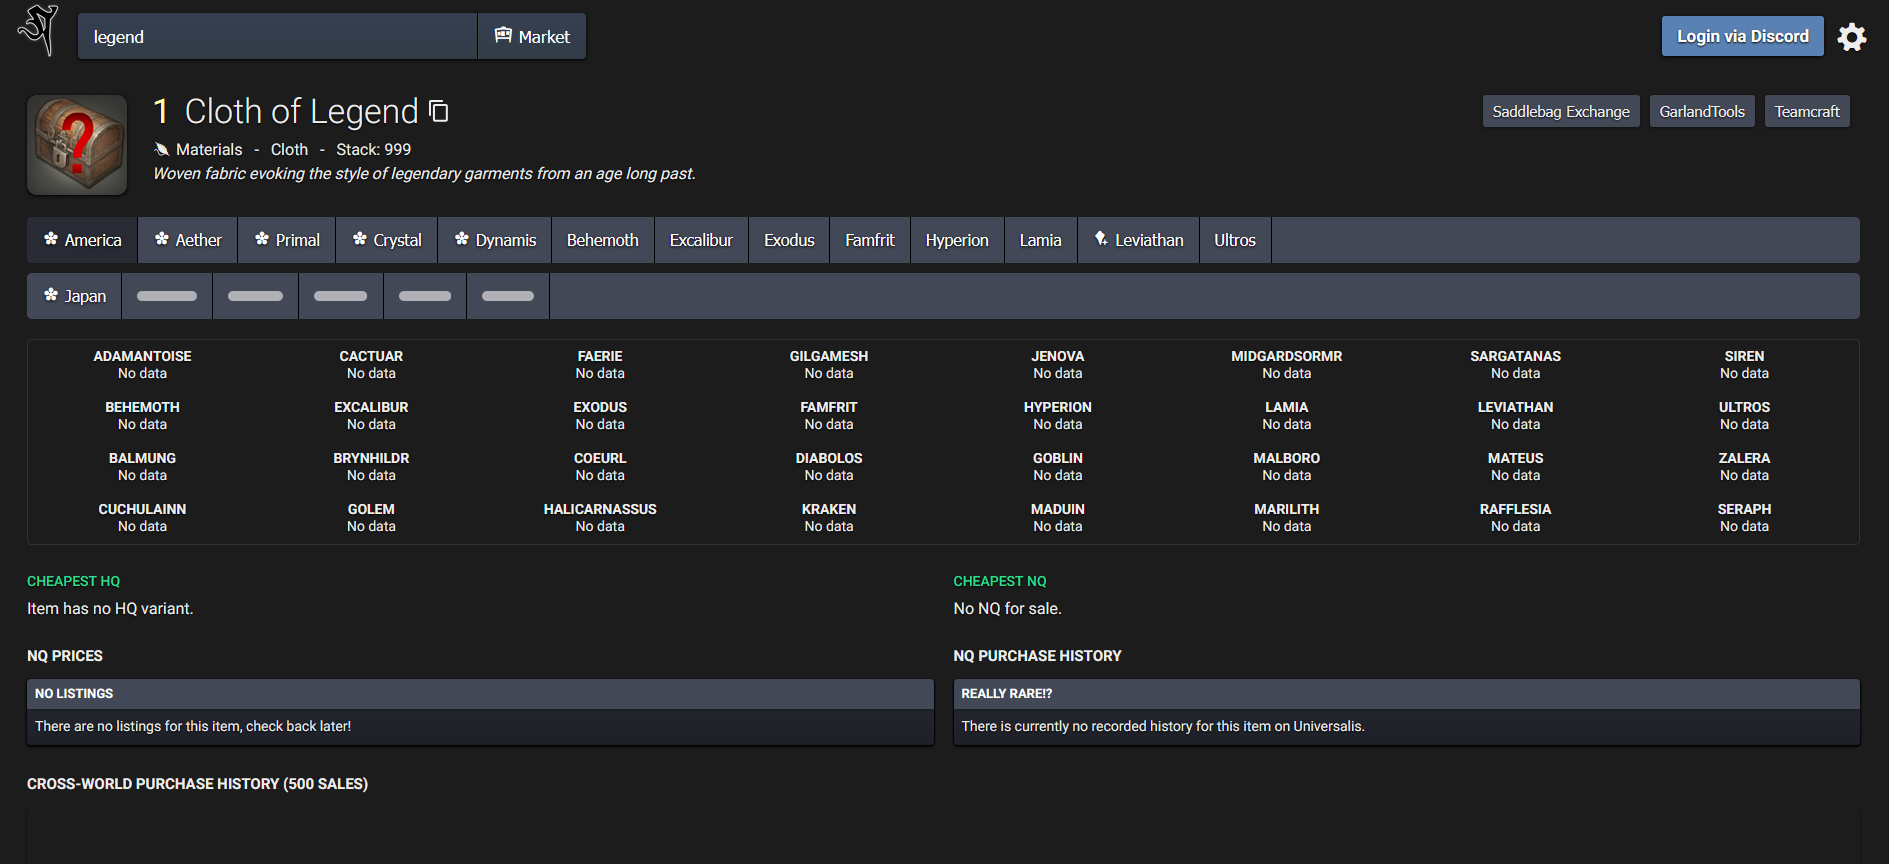1889x864 pixels.
Task: Click the "NO LISTINGS" table header
Action: pyautogui.click(x=480, y=694)
